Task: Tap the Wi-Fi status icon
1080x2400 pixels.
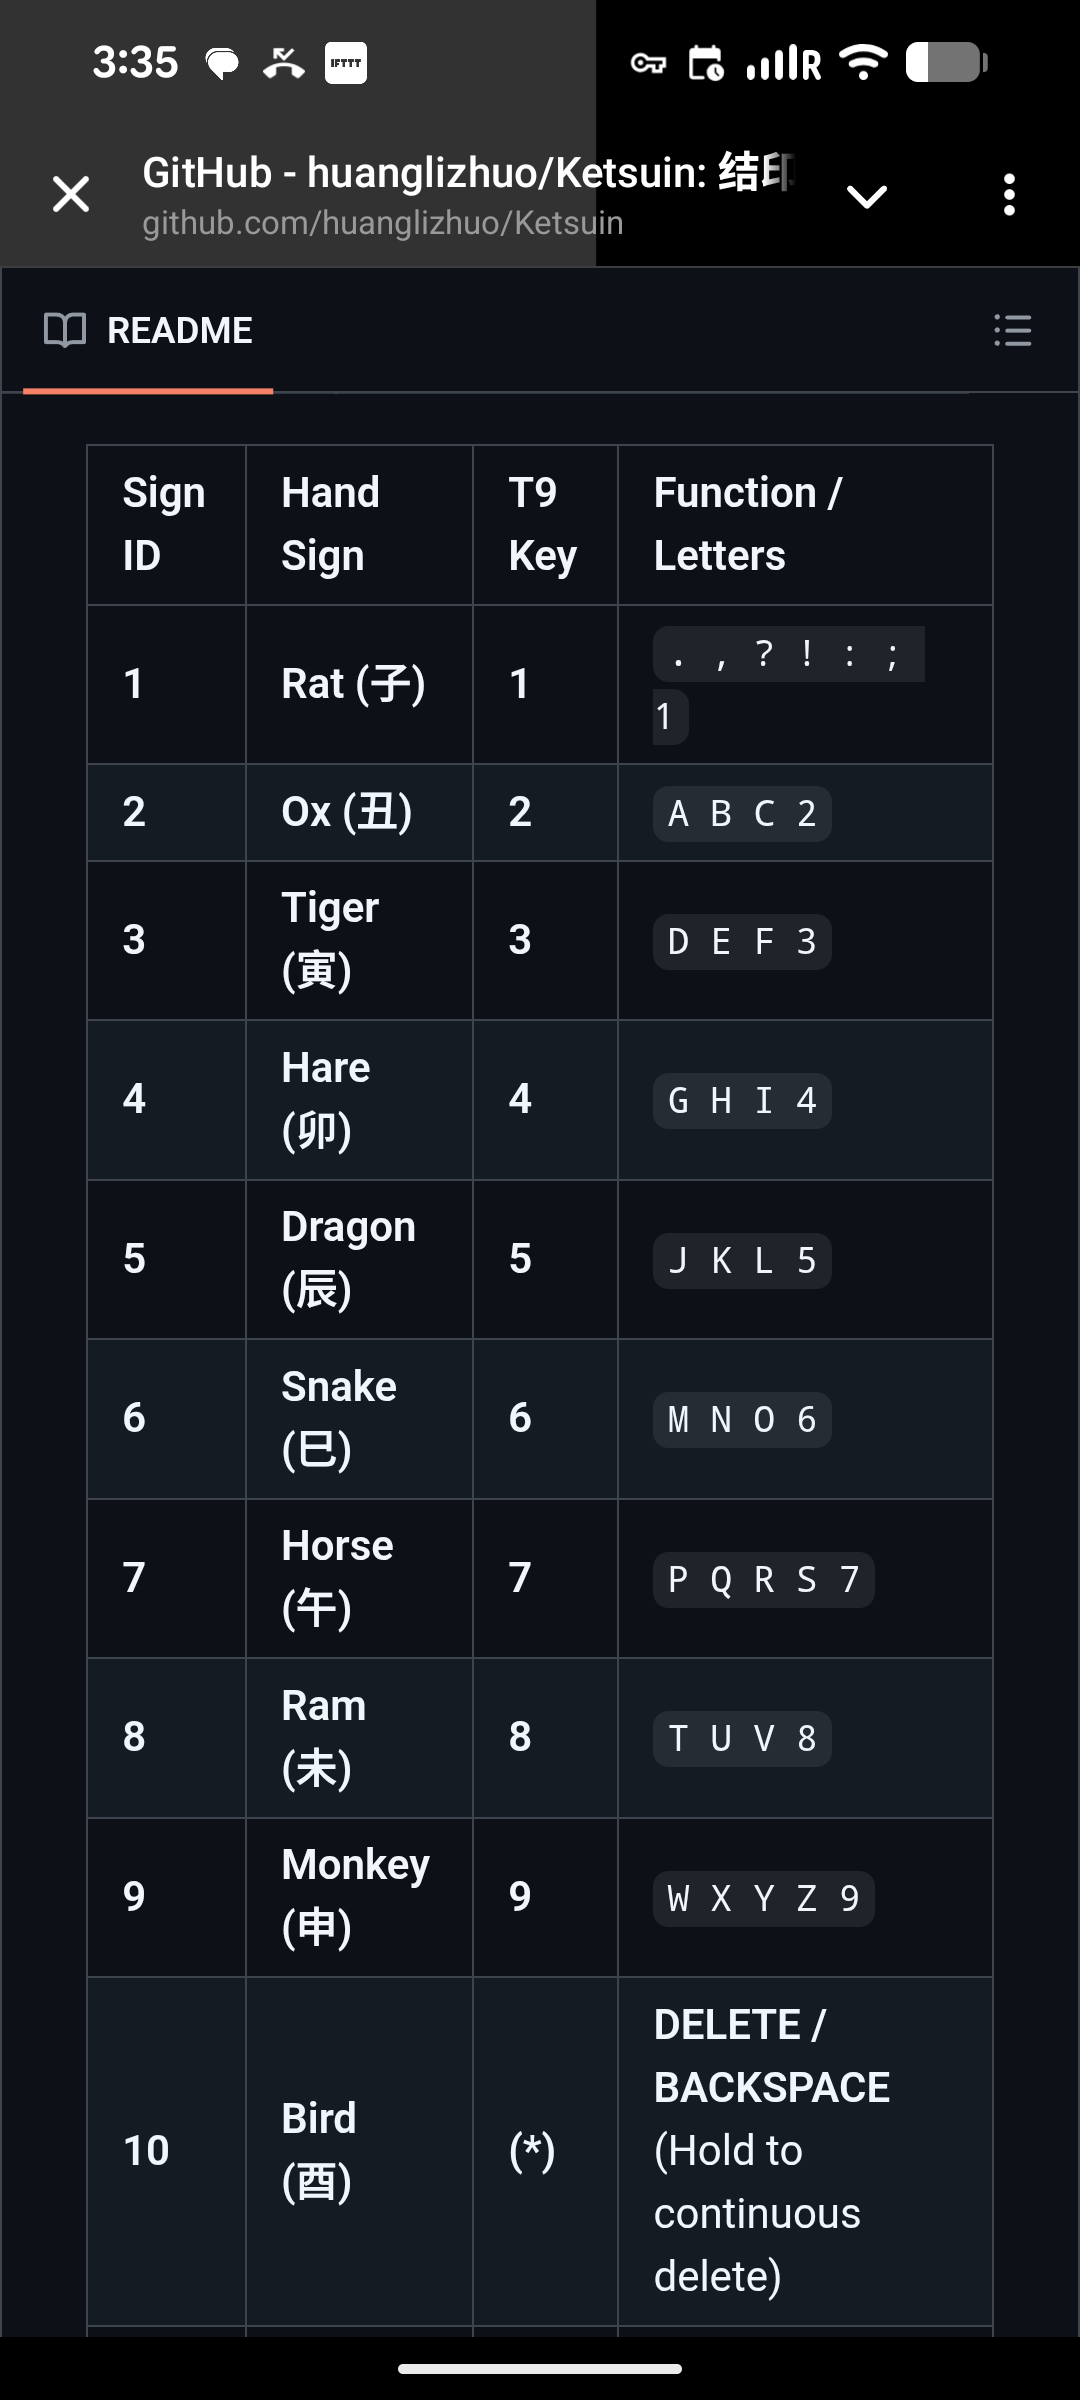Action: point(863,63)
